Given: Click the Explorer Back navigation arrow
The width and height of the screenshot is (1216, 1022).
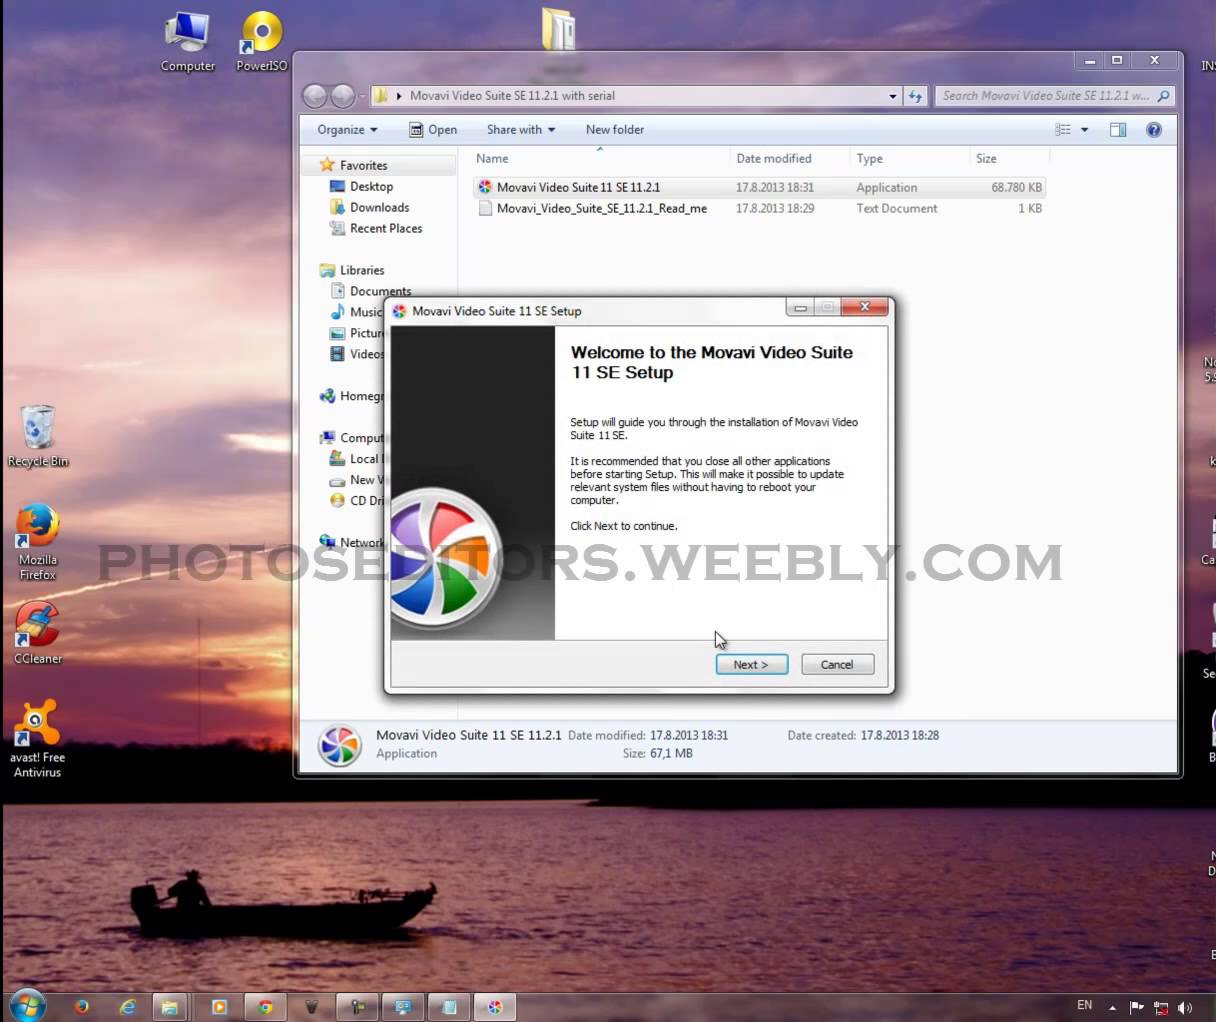Looking at the screenshot, I should (x=315, y=96).
